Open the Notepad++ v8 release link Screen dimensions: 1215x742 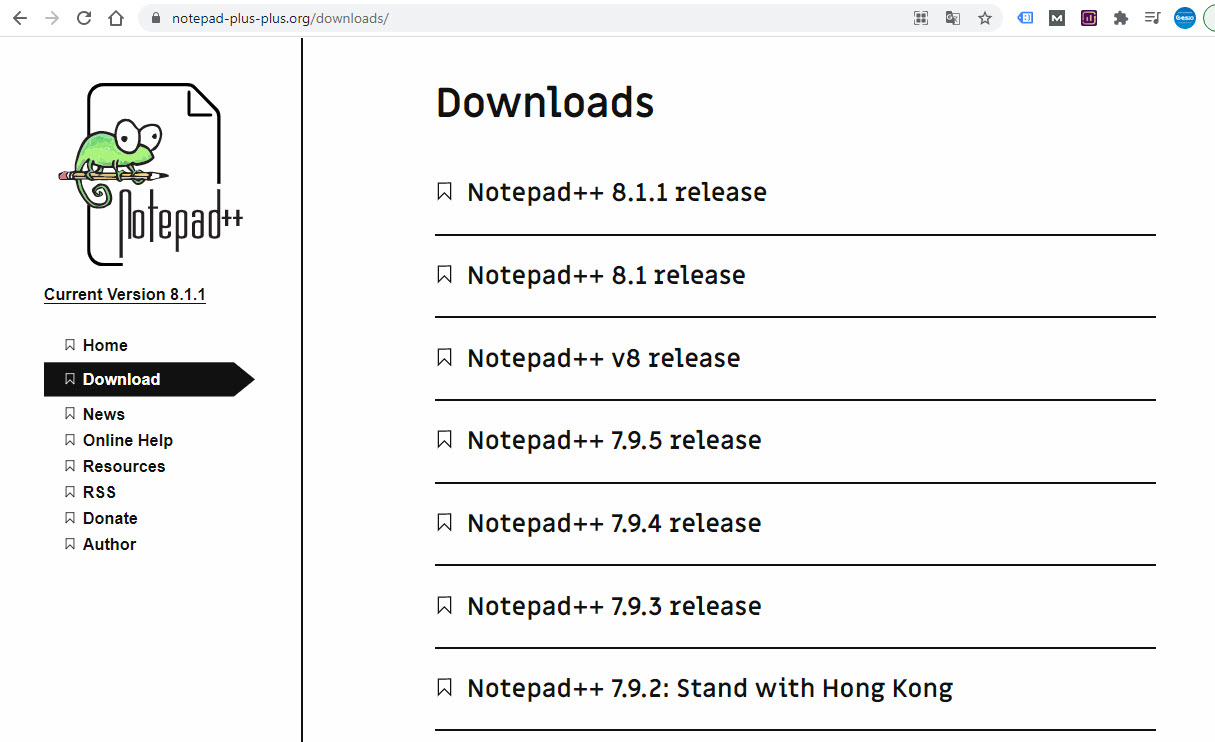[604, 358]
